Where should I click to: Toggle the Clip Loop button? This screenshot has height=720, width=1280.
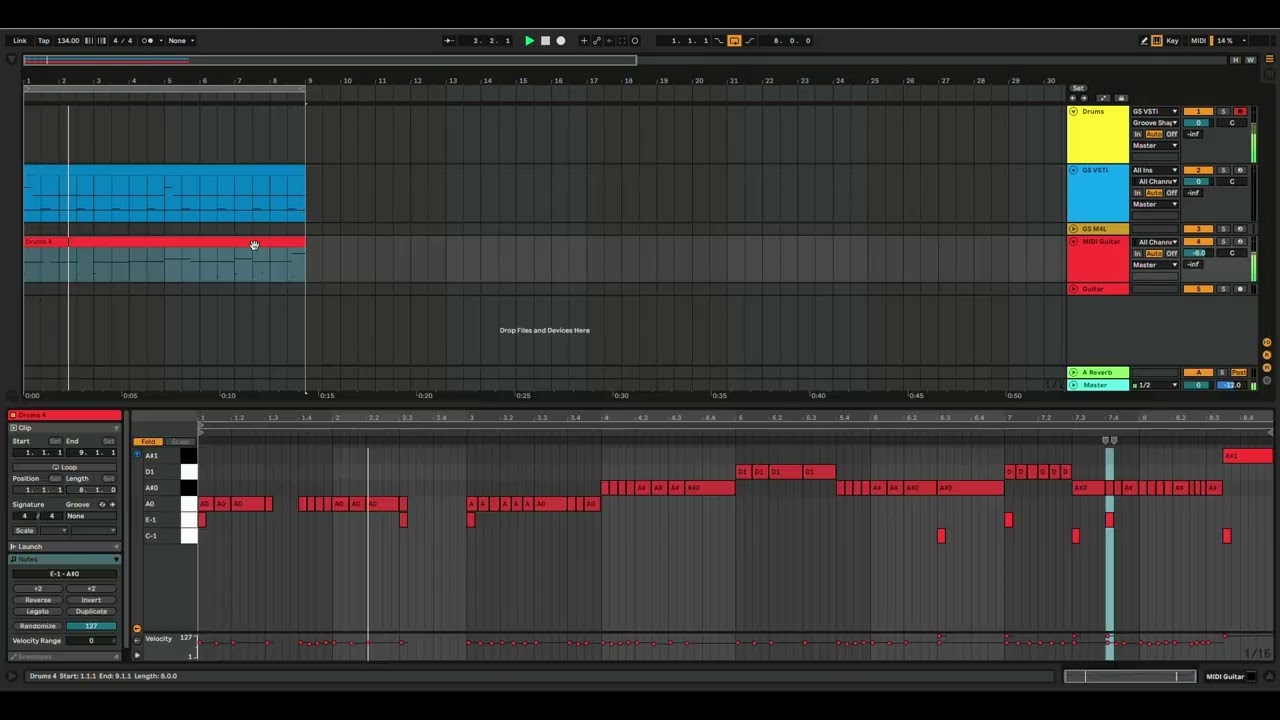(x=65, y=467)
